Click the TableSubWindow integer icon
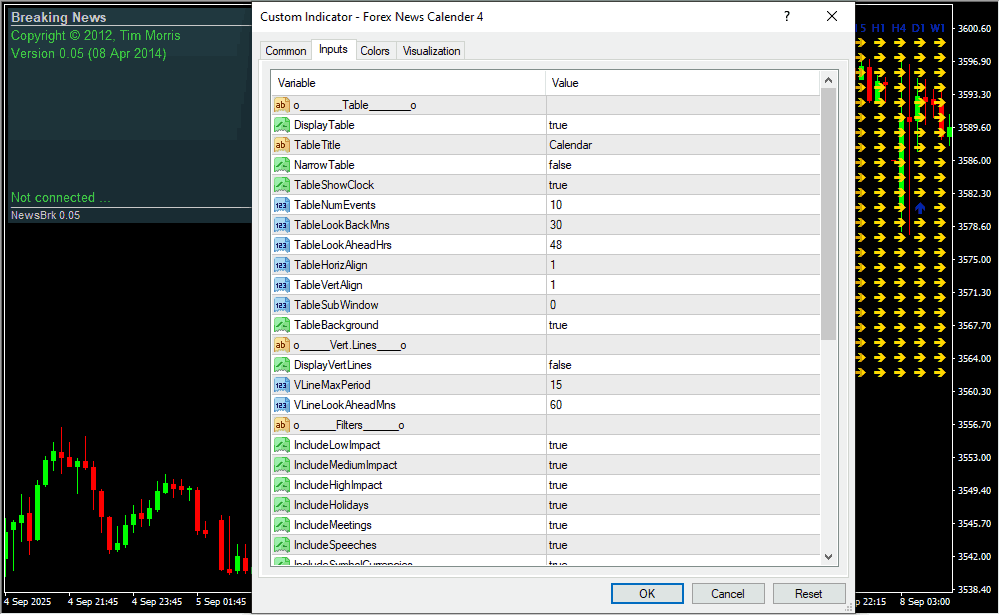 pyautogui.click(x=281, y=305)
